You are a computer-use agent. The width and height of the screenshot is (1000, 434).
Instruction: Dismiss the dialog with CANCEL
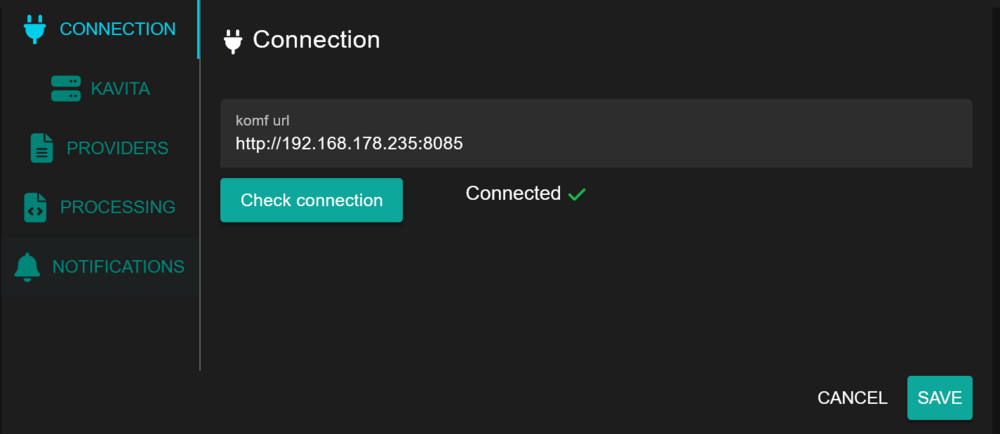[852, 398]
